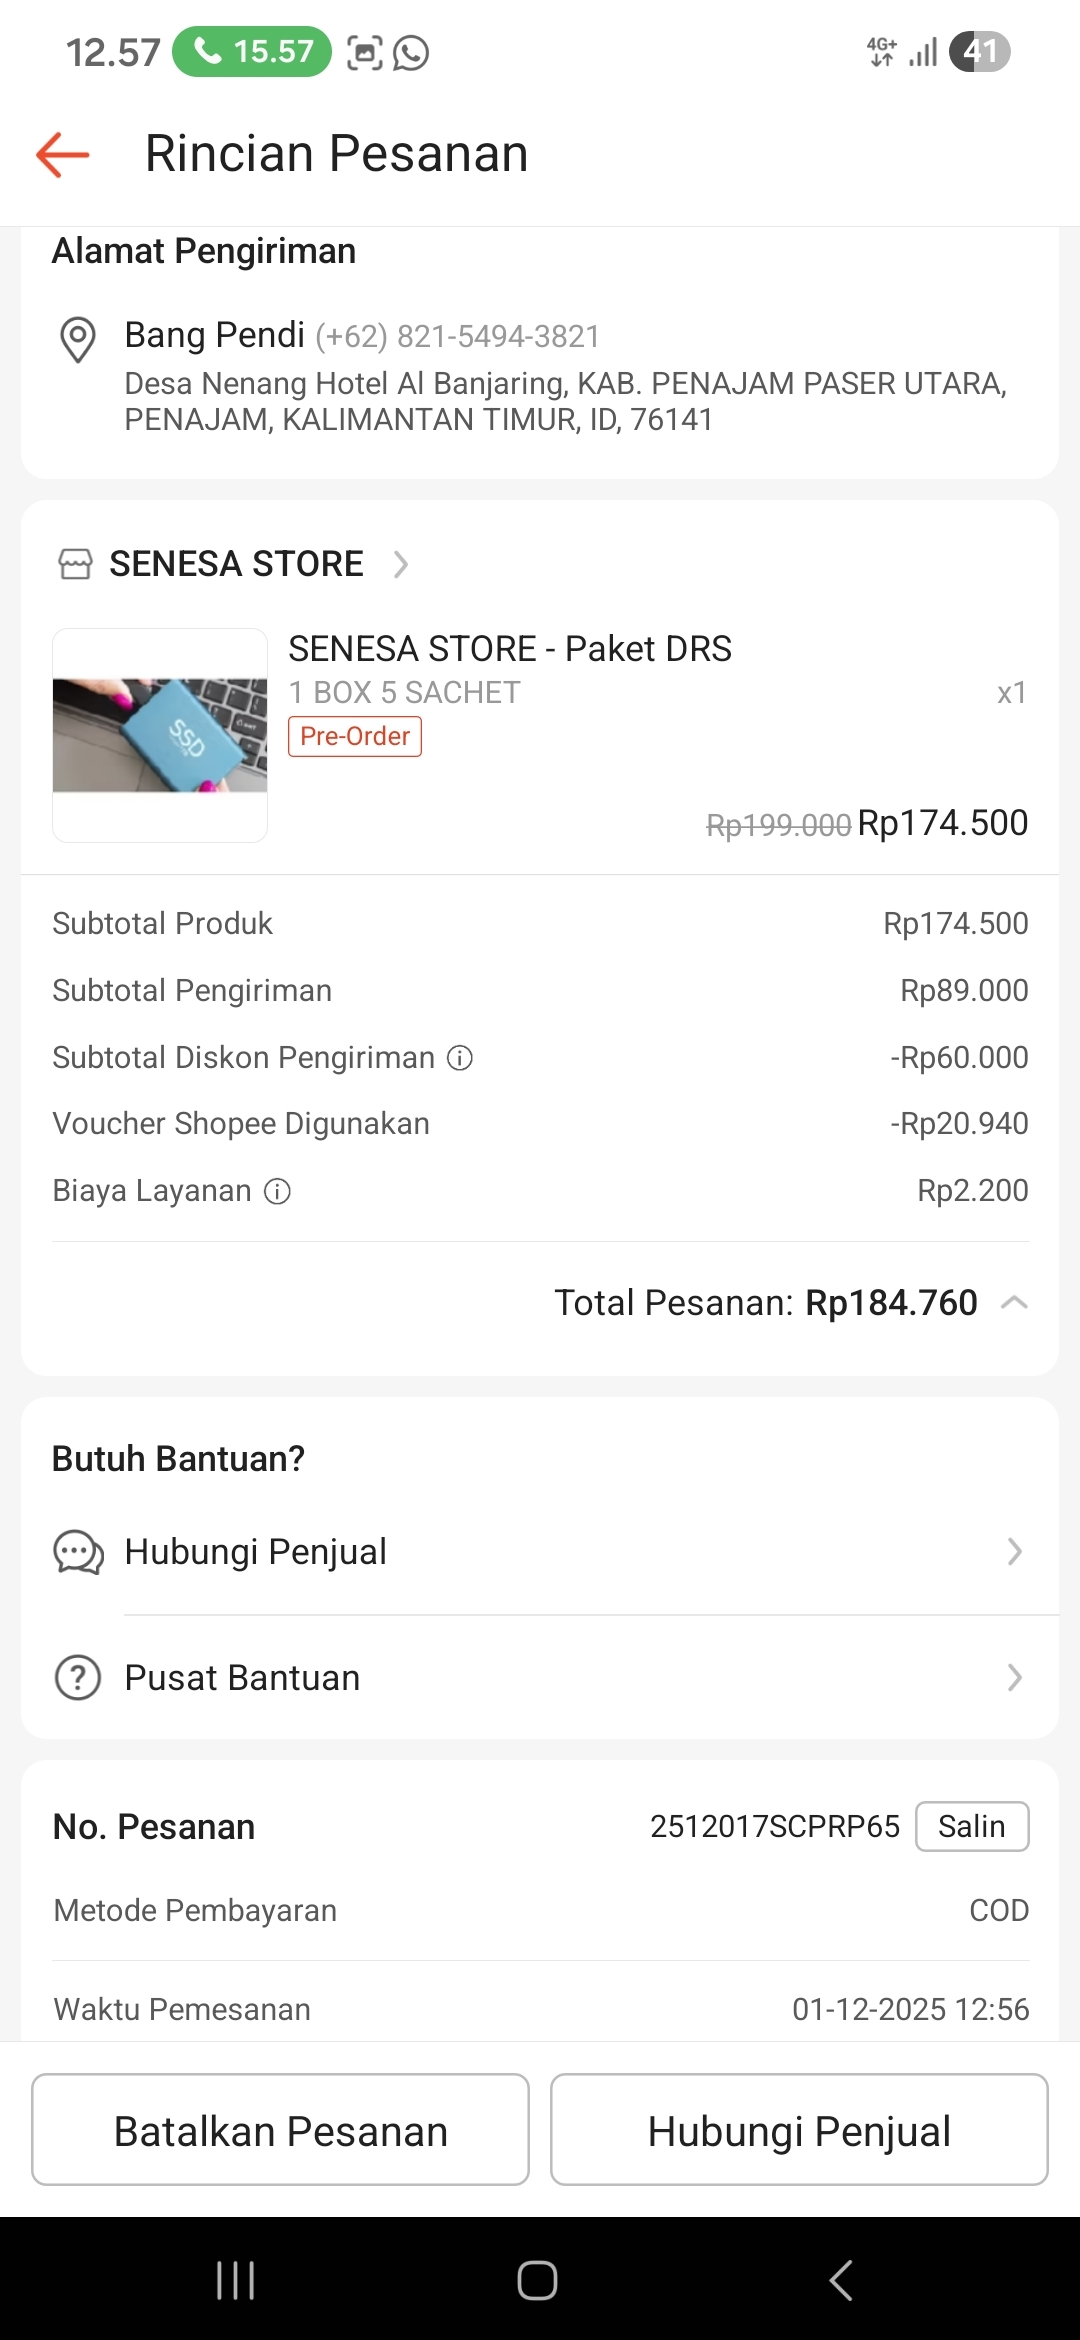Open SENESA STORE page via chevron
Viewport: 1080px width, 2340px height.
point(401,564)
